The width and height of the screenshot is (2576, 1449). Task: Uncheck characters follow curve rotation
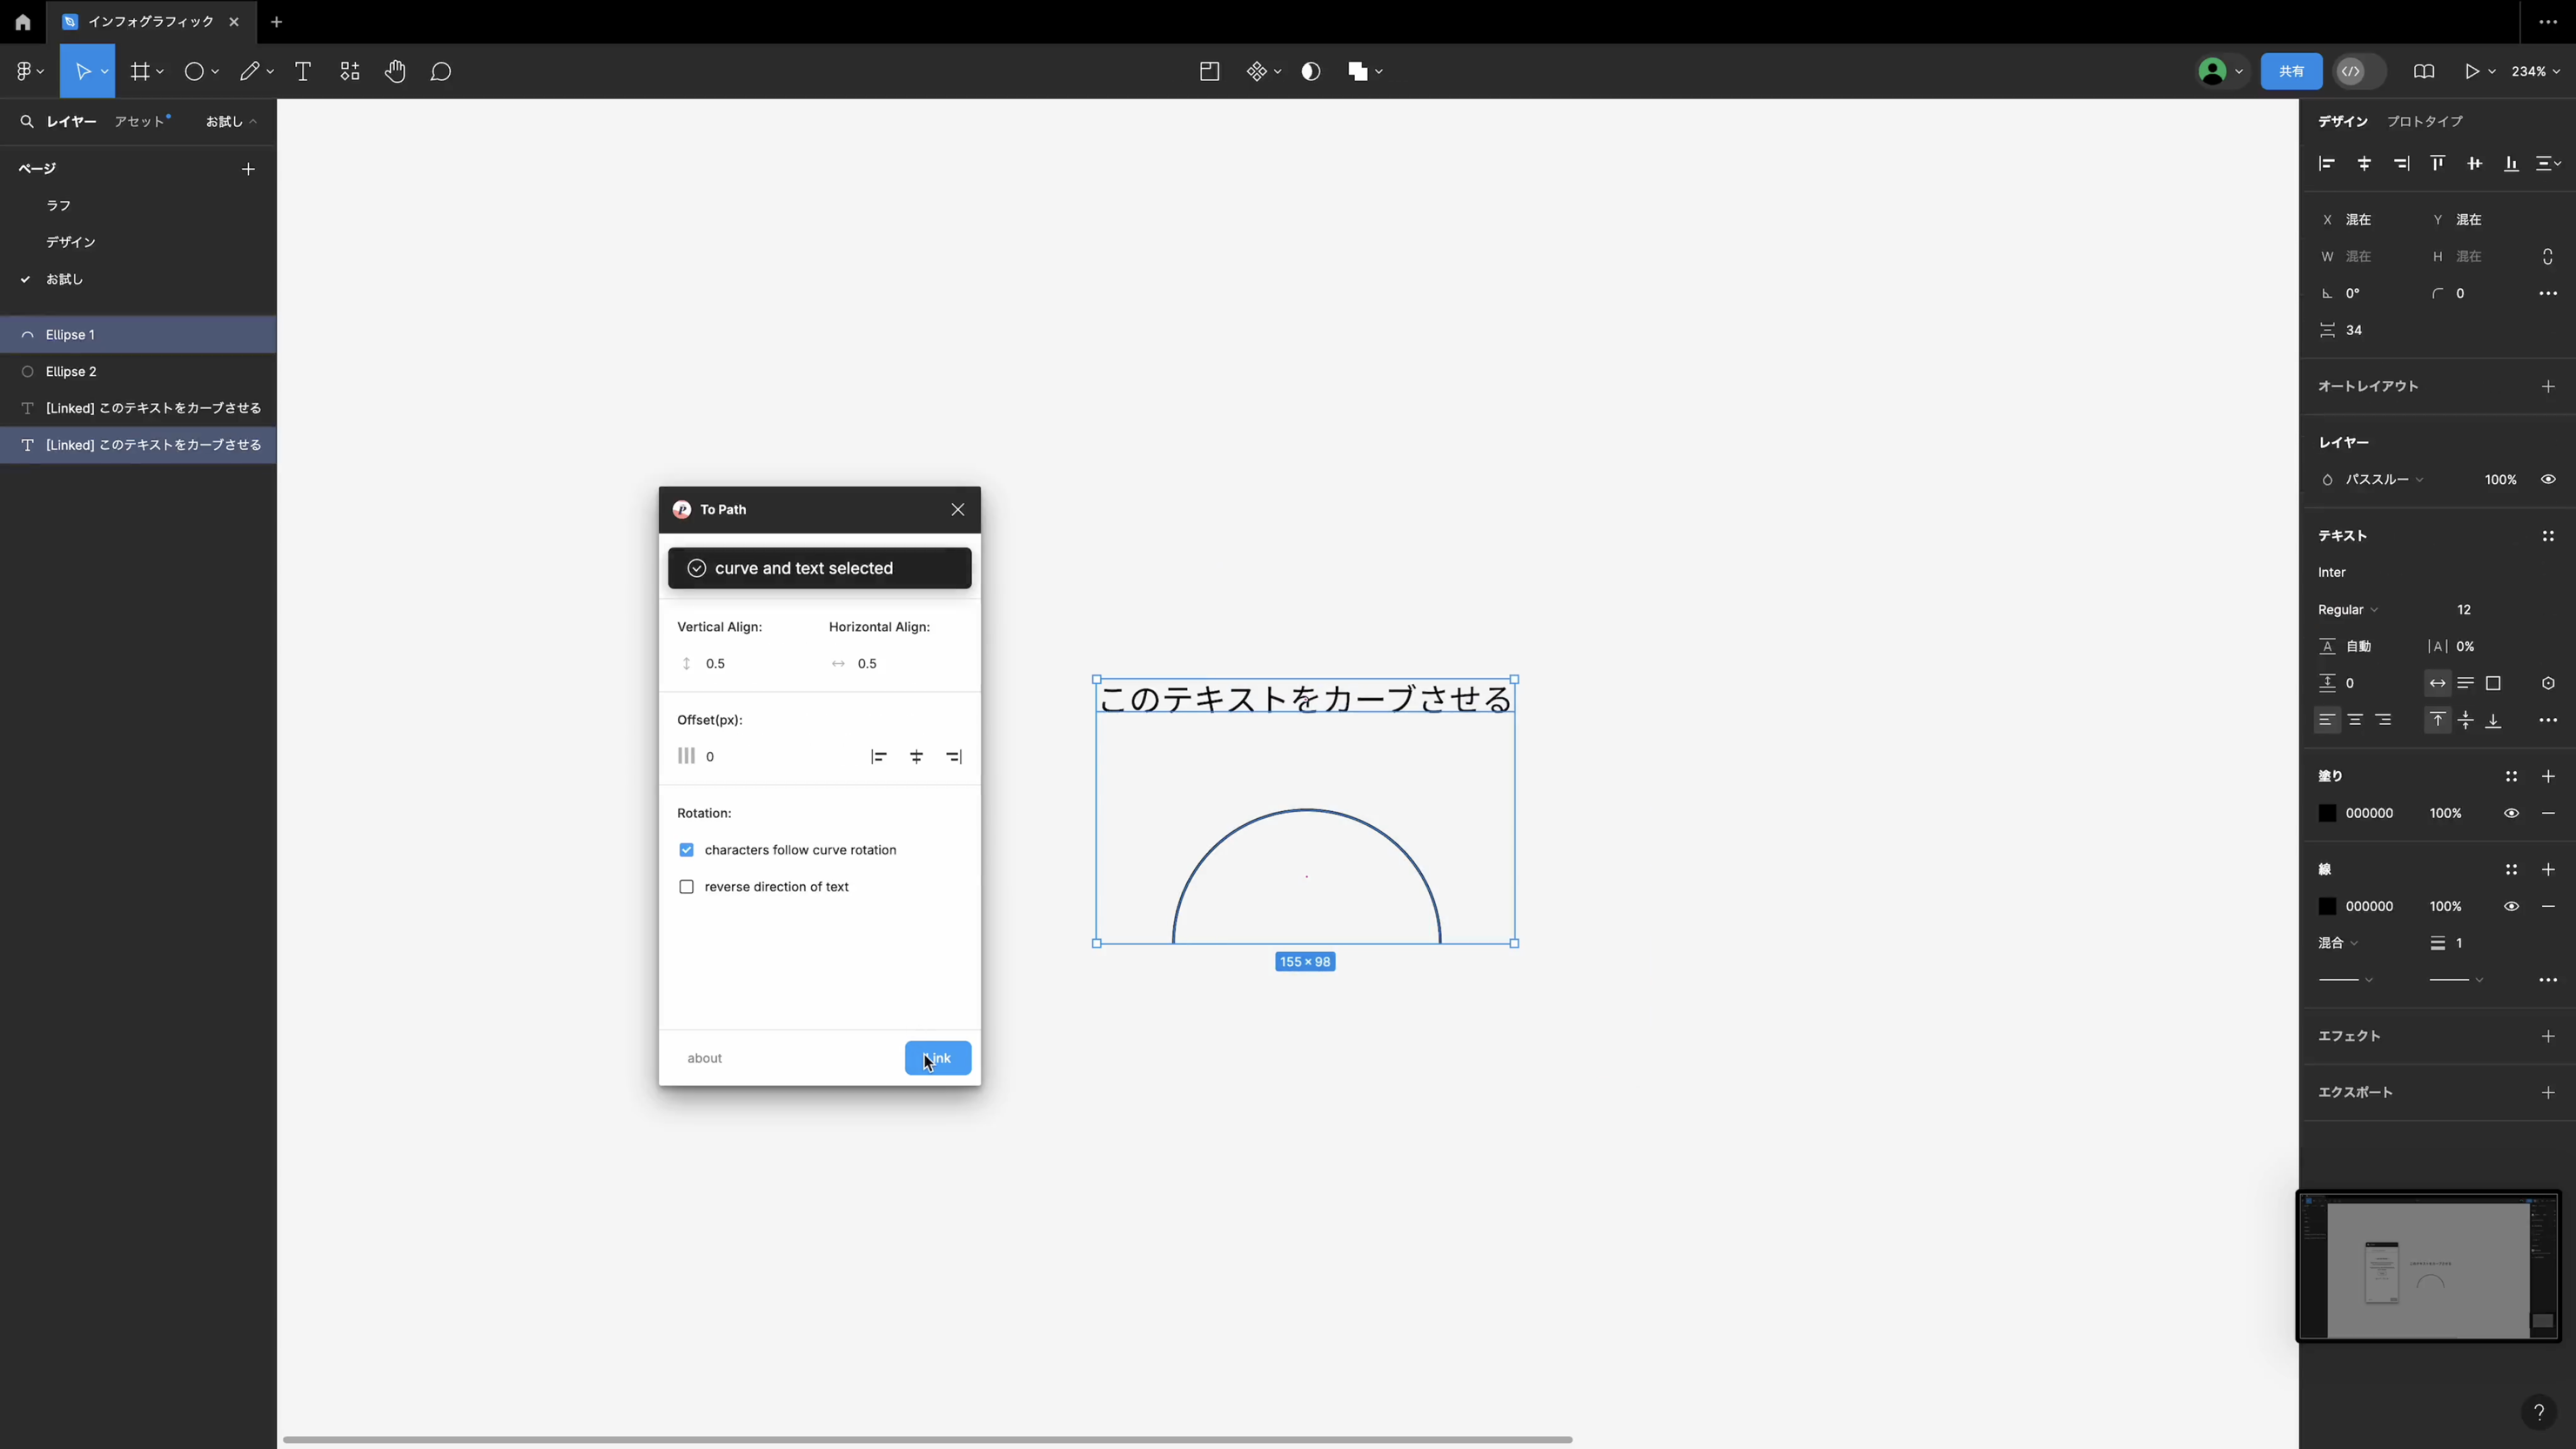pyautogui.click(x=686, y=850)
